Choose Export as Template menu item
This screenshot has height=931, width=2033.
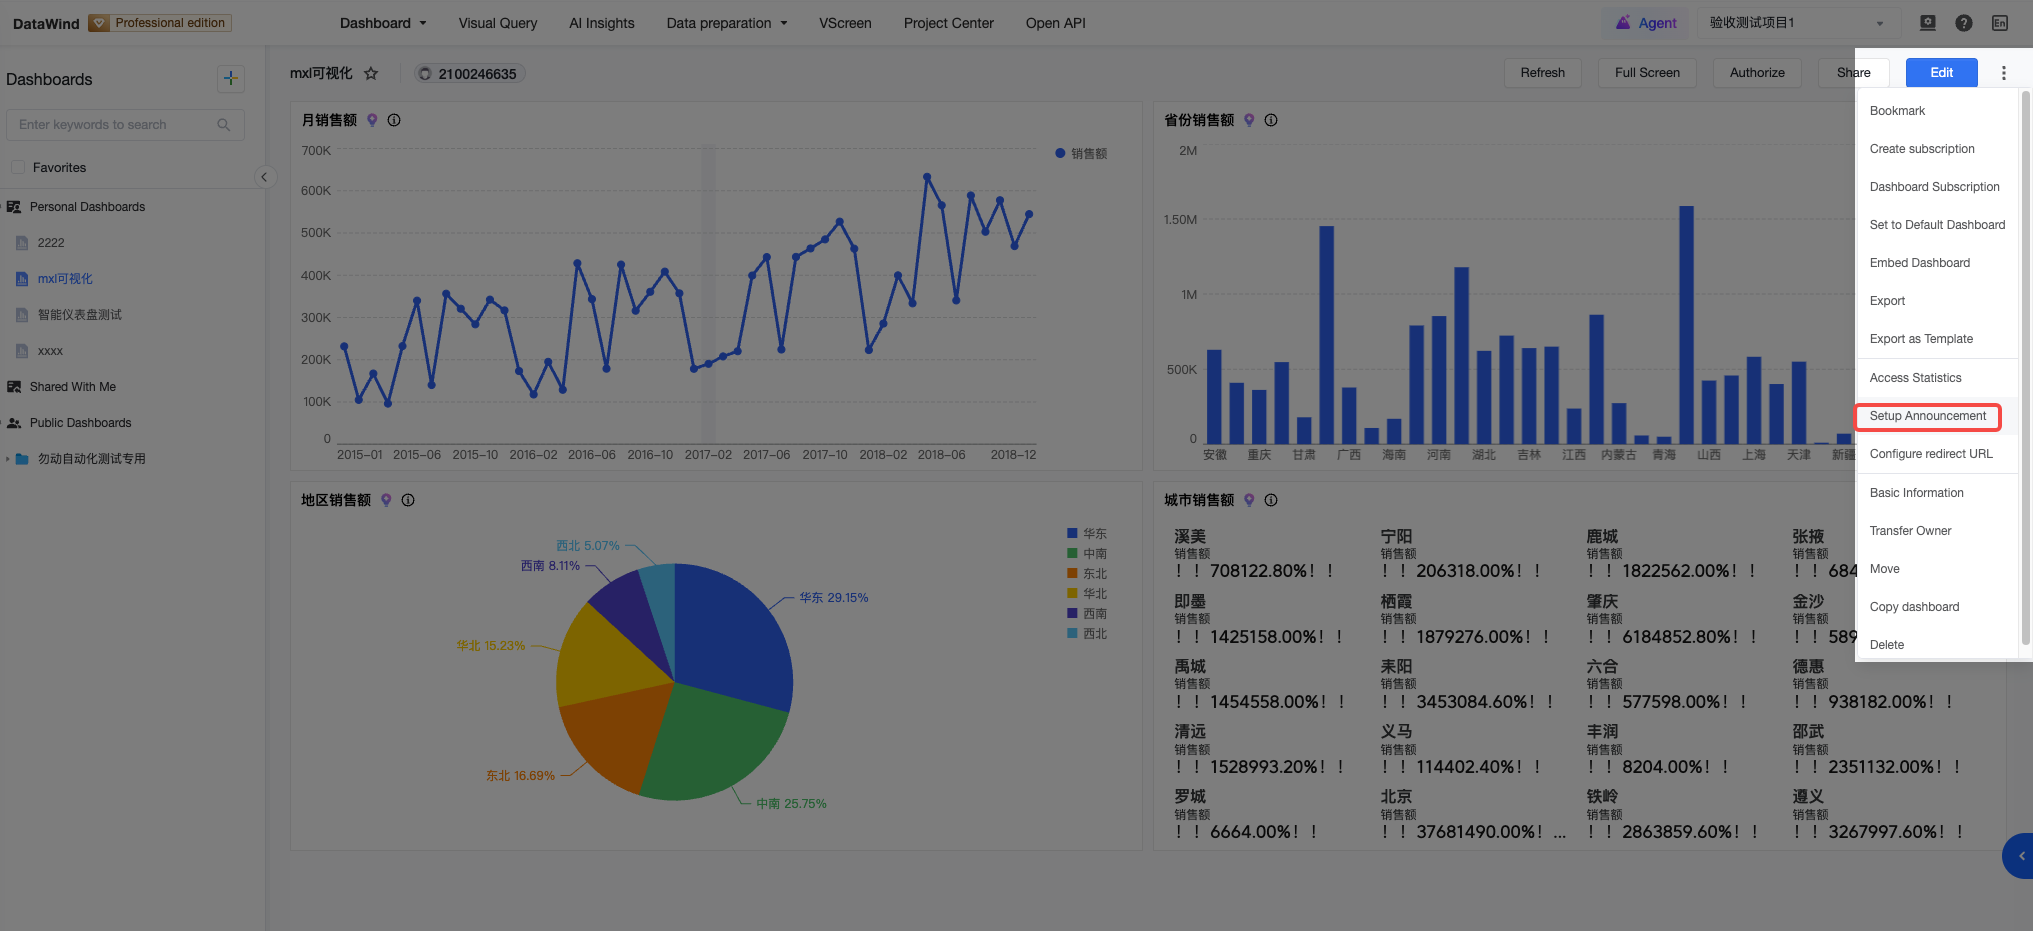(x=1920, y=339)
